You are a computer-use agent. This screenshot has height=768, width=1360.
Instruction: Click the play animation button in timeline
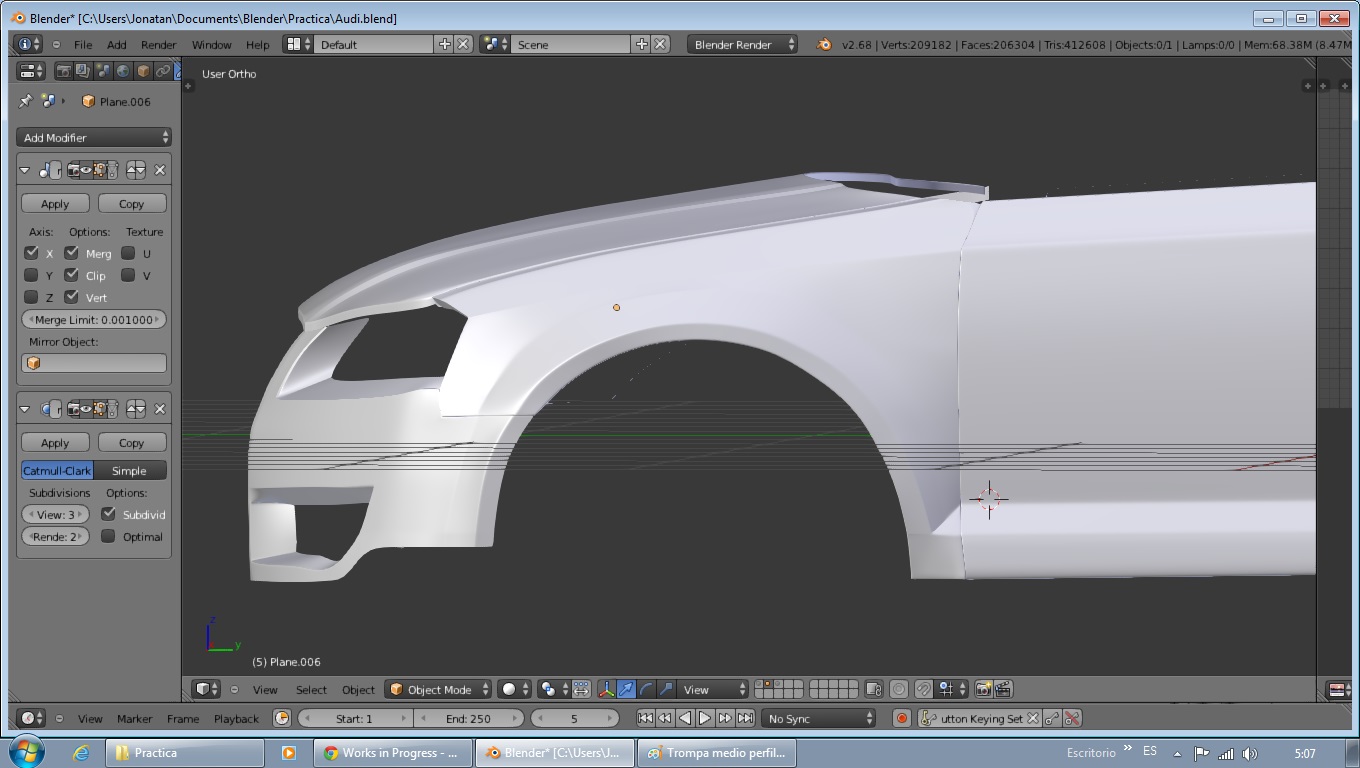[x=705, y=718]
